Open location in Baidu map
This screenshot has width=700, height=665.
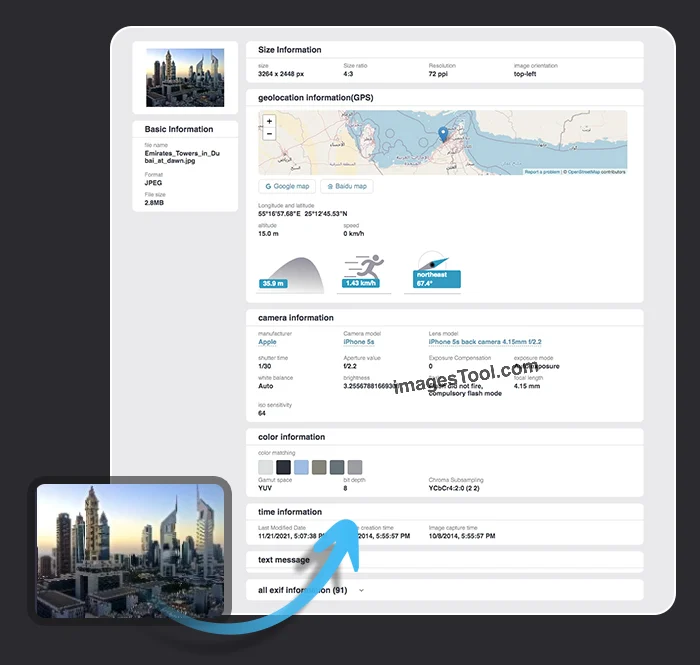click(347, 186)
